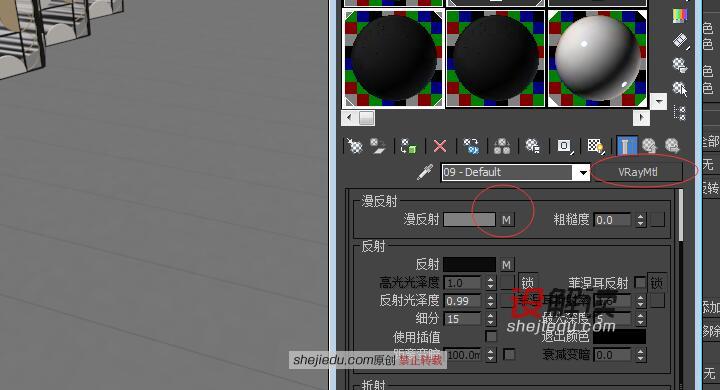Click the 反射光泽度 spinner arrows
Viewport: 720px width, 390px height.
[490, 301]
